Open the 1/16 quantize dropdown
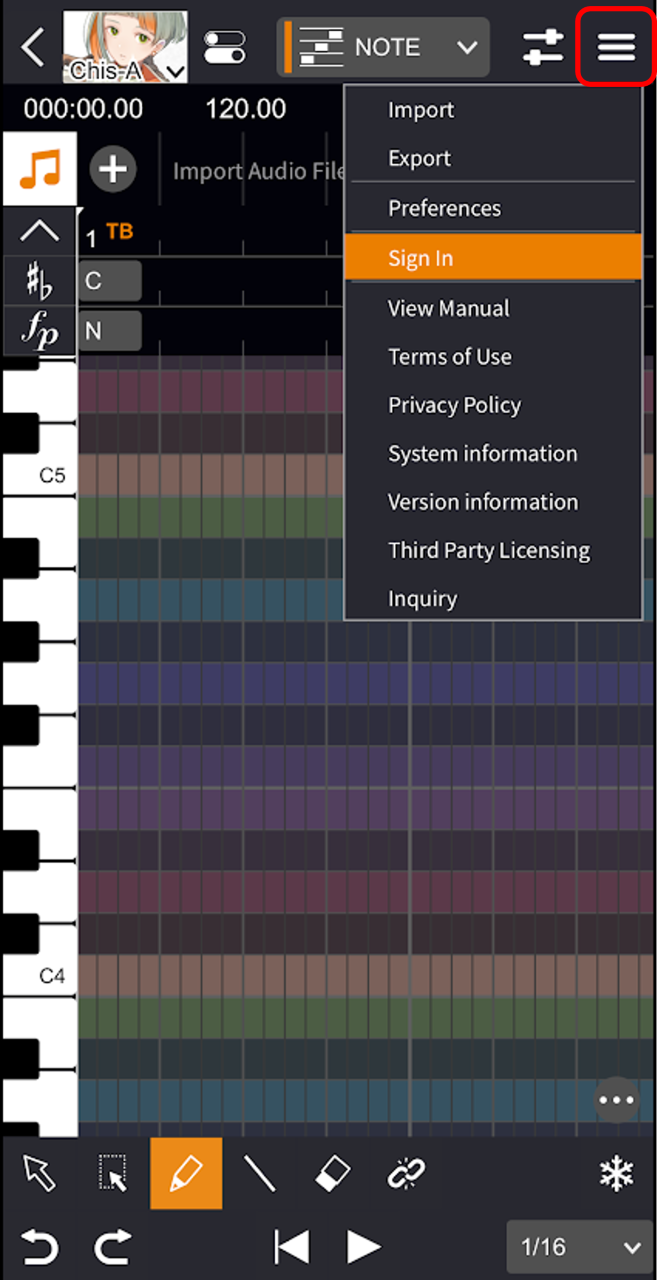Viewport: 657px width, 1280px height. 578,1247
